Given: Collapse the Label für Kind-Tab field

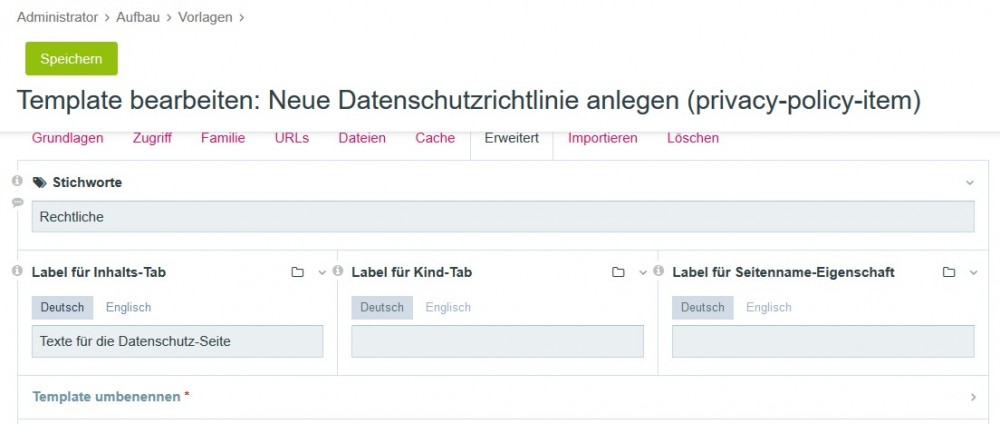Looking at the screenshot, I should 643,273.
